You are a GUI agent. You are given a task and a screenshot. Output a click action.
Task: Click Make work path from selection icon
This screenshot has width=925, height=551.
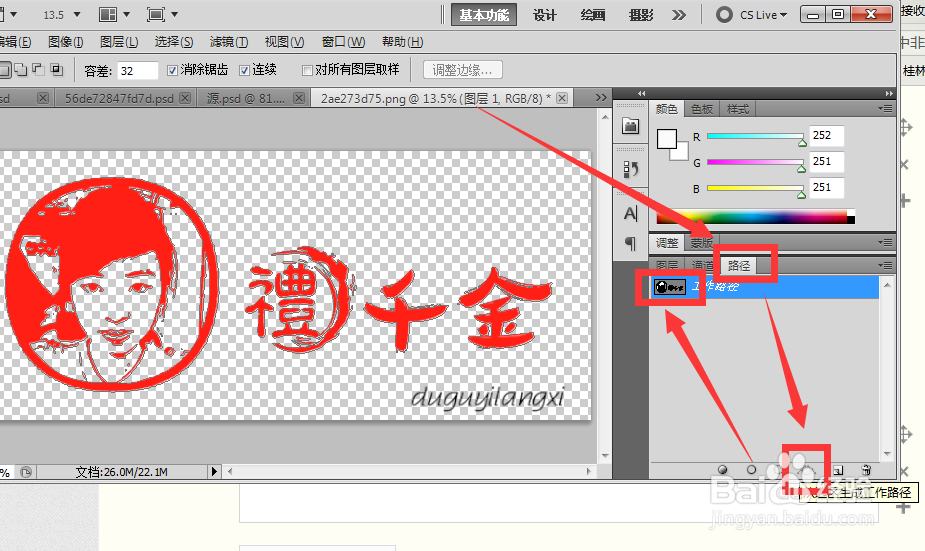808,470
